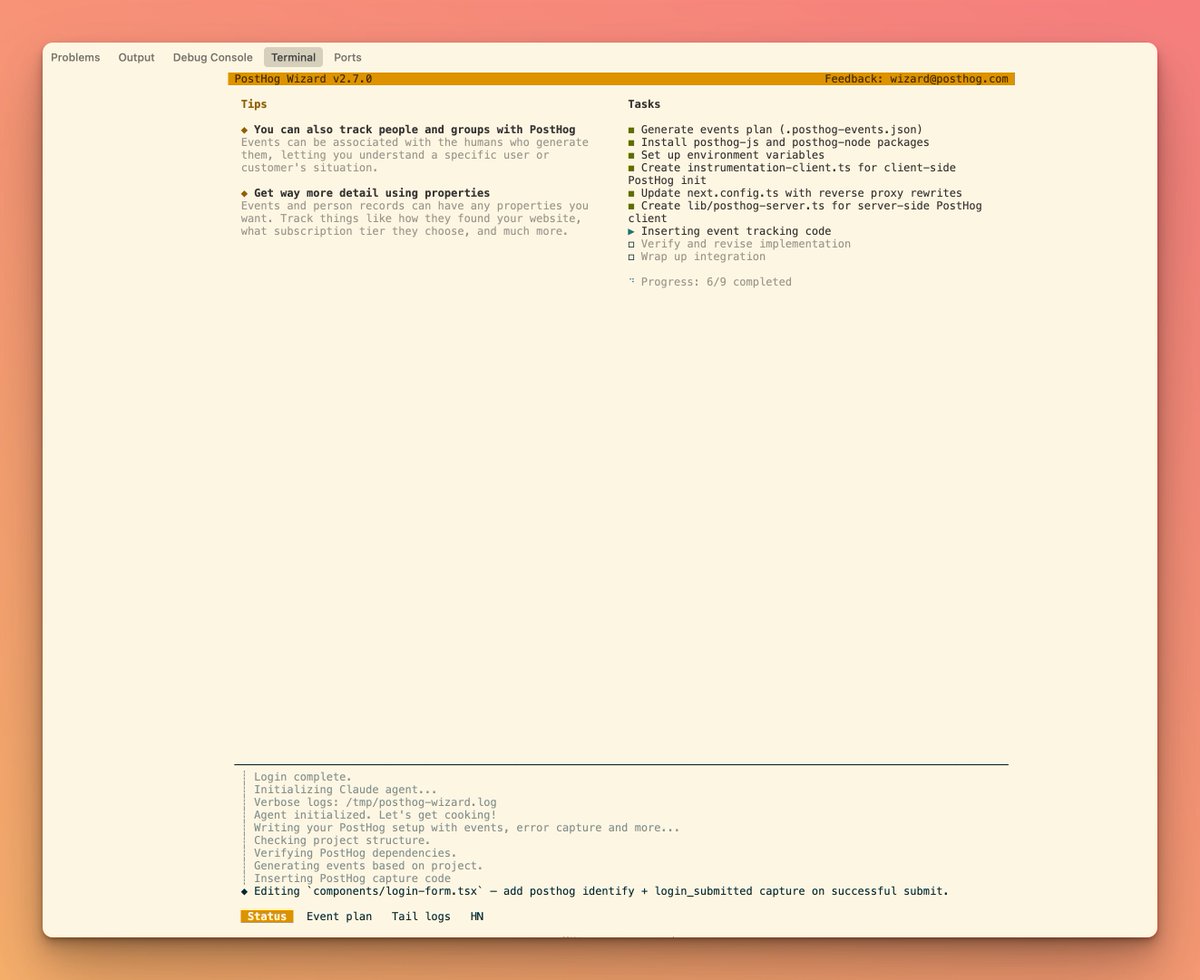The height and width of the screenshot is (980, 1200).
Task: Select the Terminal tab
Action: tap(293, 57)
